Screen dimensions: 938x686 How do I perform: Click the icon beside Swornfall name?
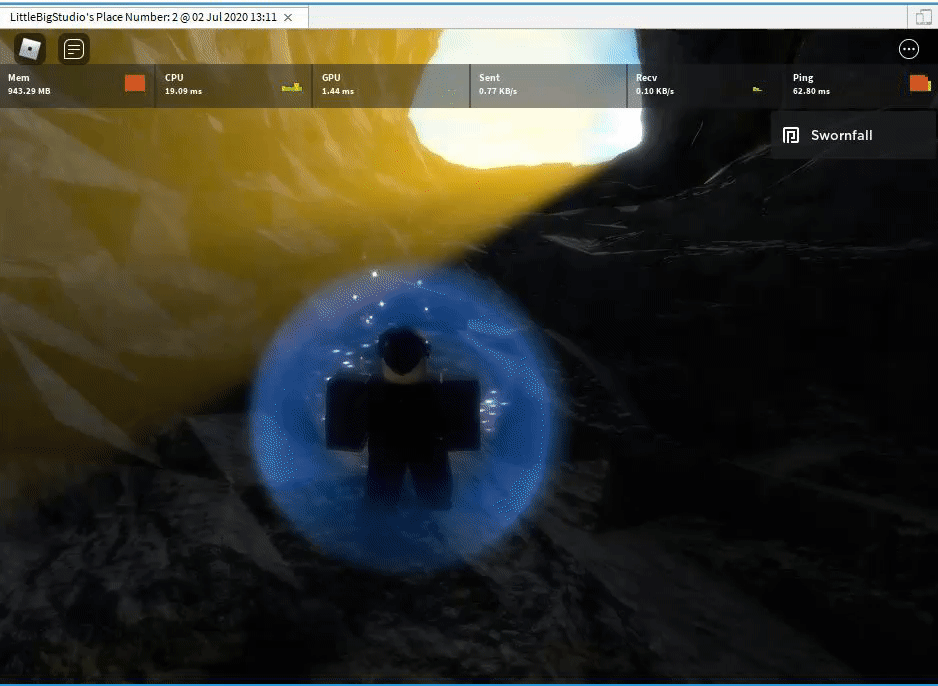pyautogui.click(x=791, y=135)
